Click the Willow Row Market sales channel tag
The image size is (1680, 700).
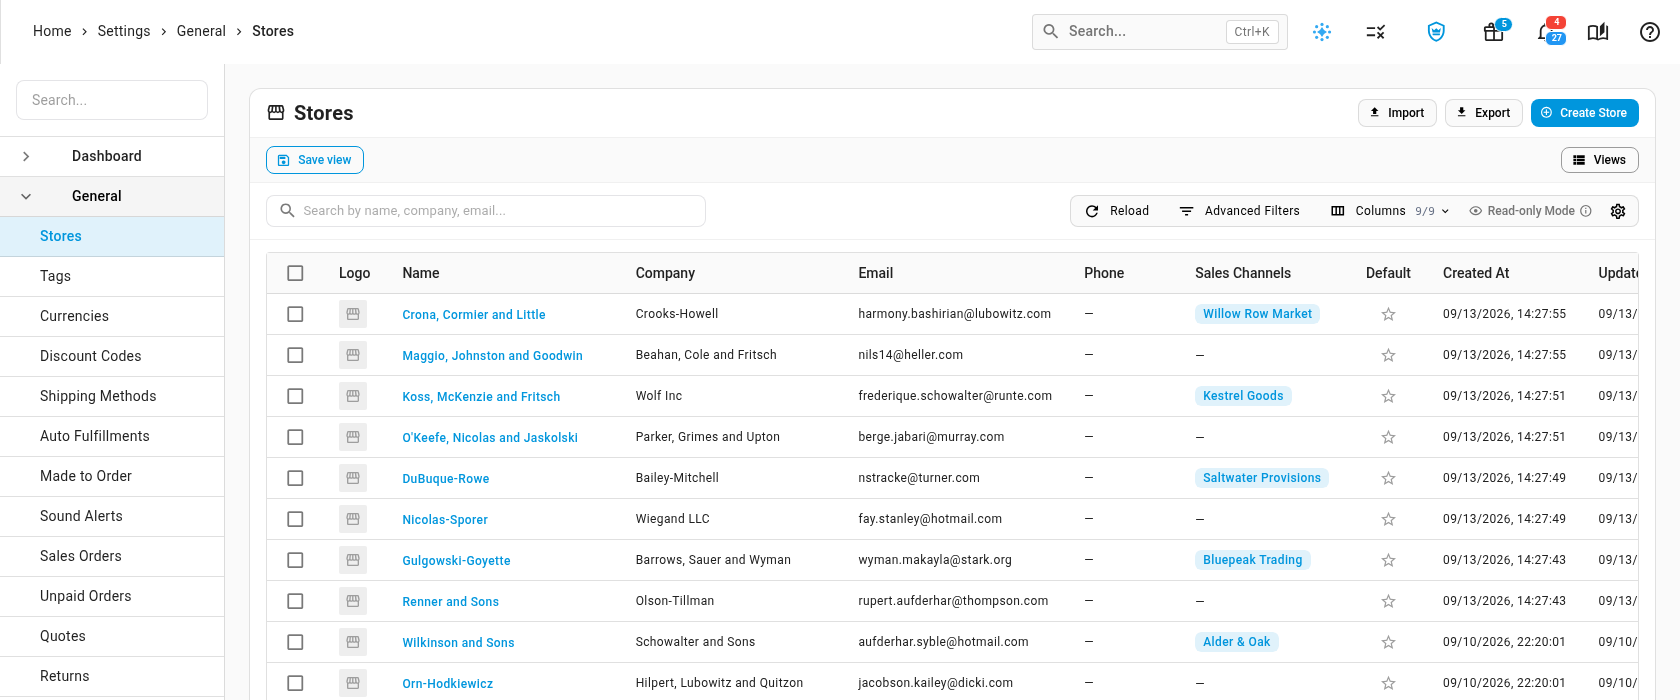click(1257, 314)
